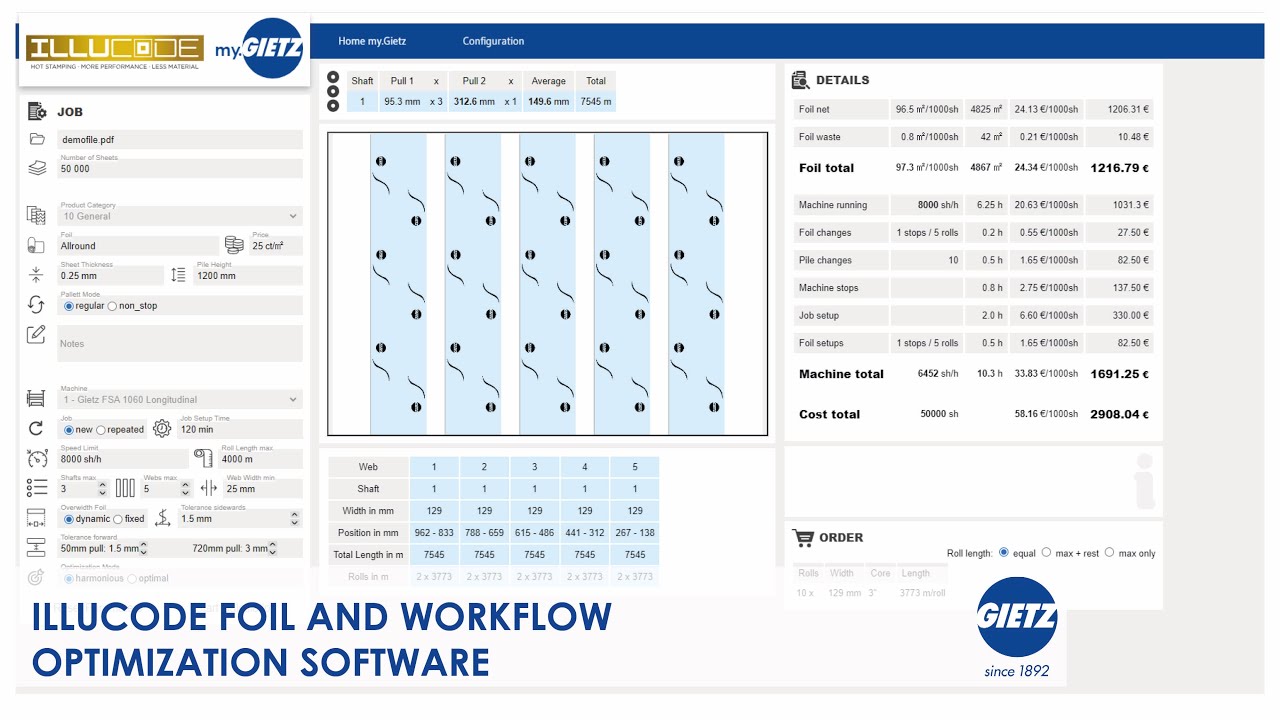Click the Pile Height 1200 mm field

248,275
